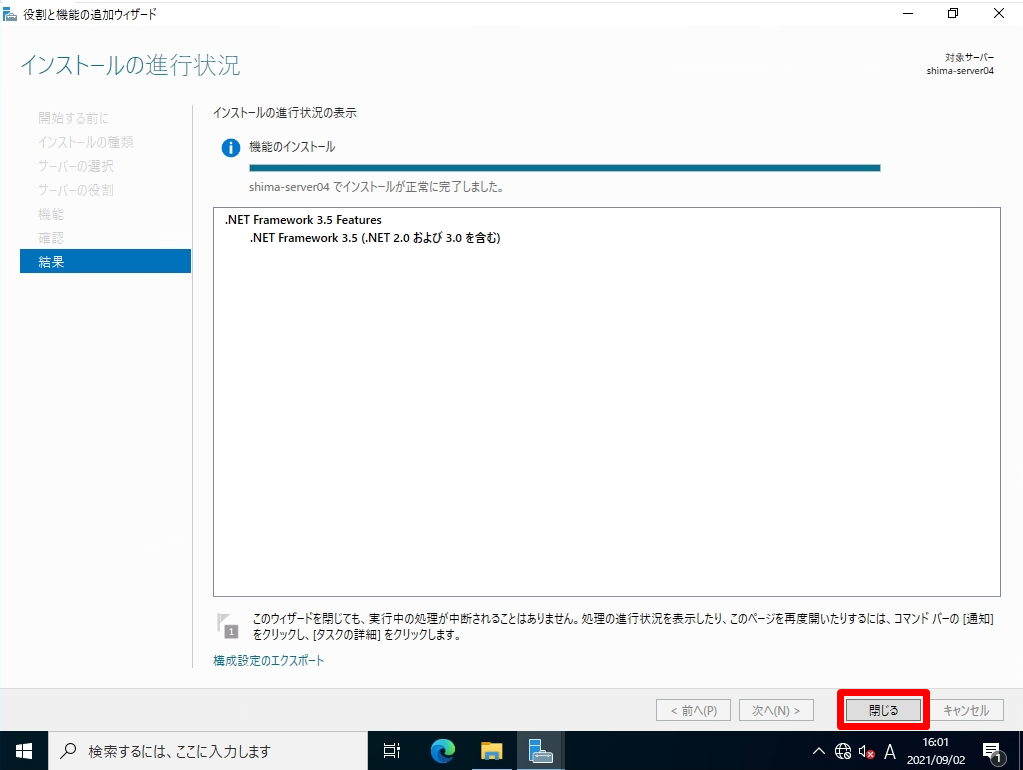This screenshot has height=770, width=1023.
Task: Select the インストールの種類 step
Action: click(x=85, y=142)
